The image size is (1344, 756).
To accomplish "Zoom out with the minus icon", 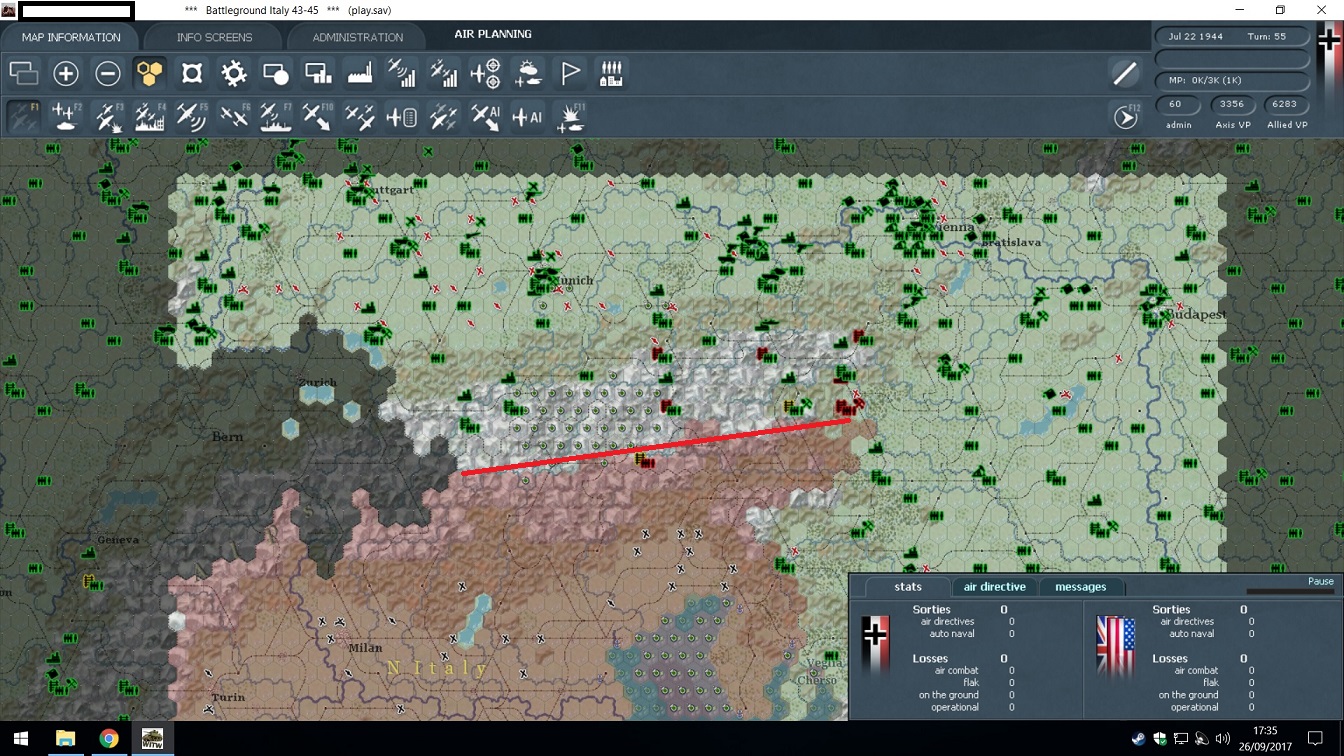I will [108, 74].
